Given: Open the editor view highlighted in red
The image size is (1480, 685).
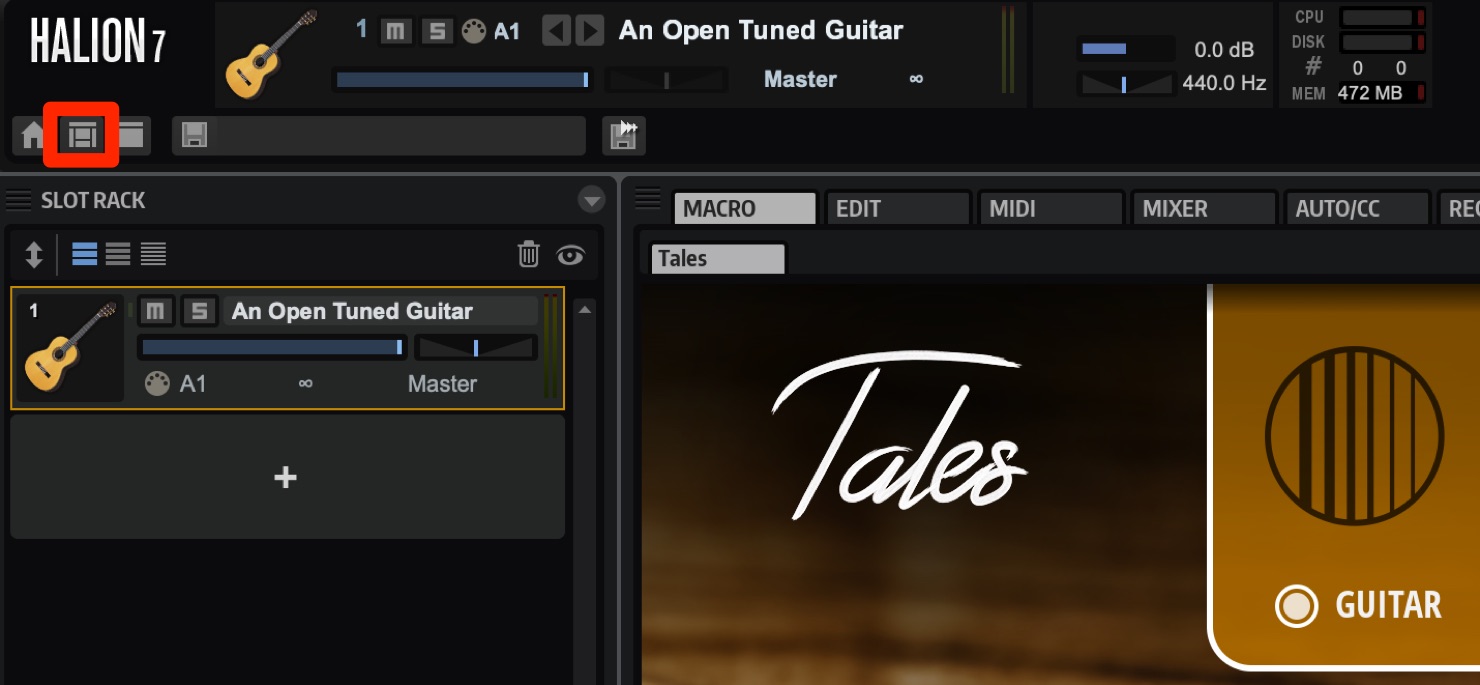Looking at the screenshot, I should 82,135.
